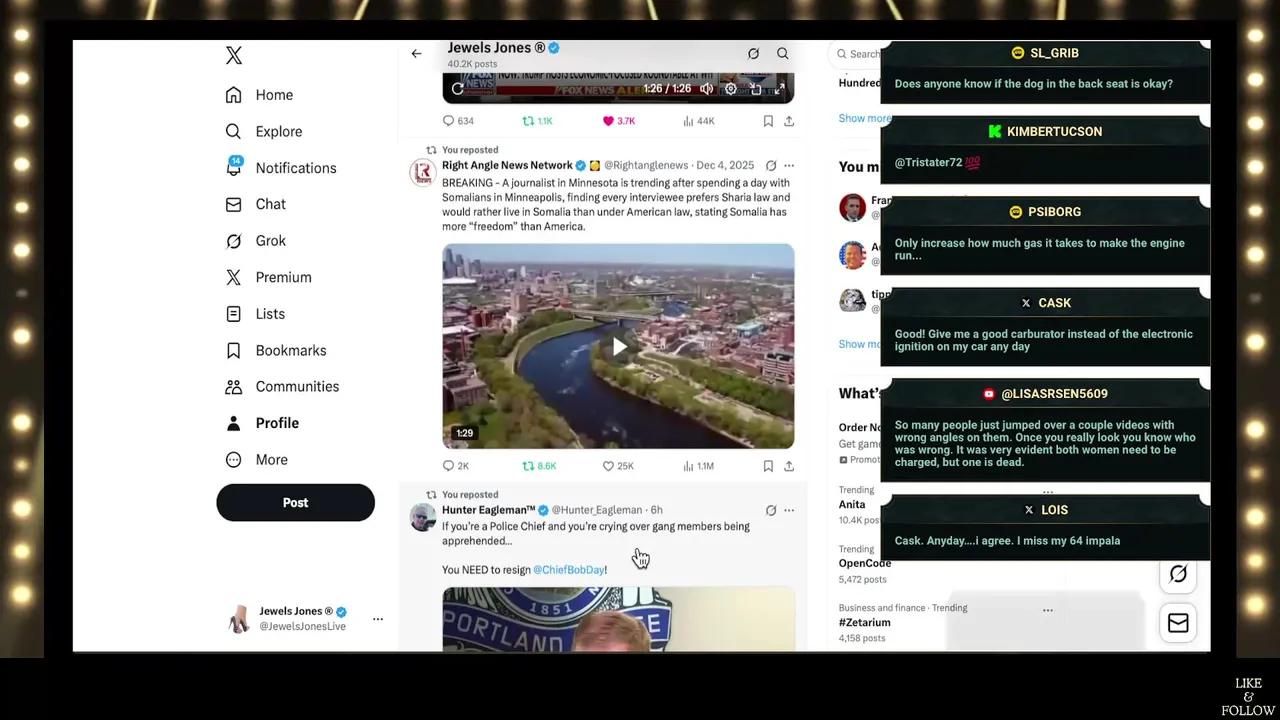1280x720 pixels.
Task: Open Jewels Jones account switcher ellipsis
Action: tap(378, 619)
